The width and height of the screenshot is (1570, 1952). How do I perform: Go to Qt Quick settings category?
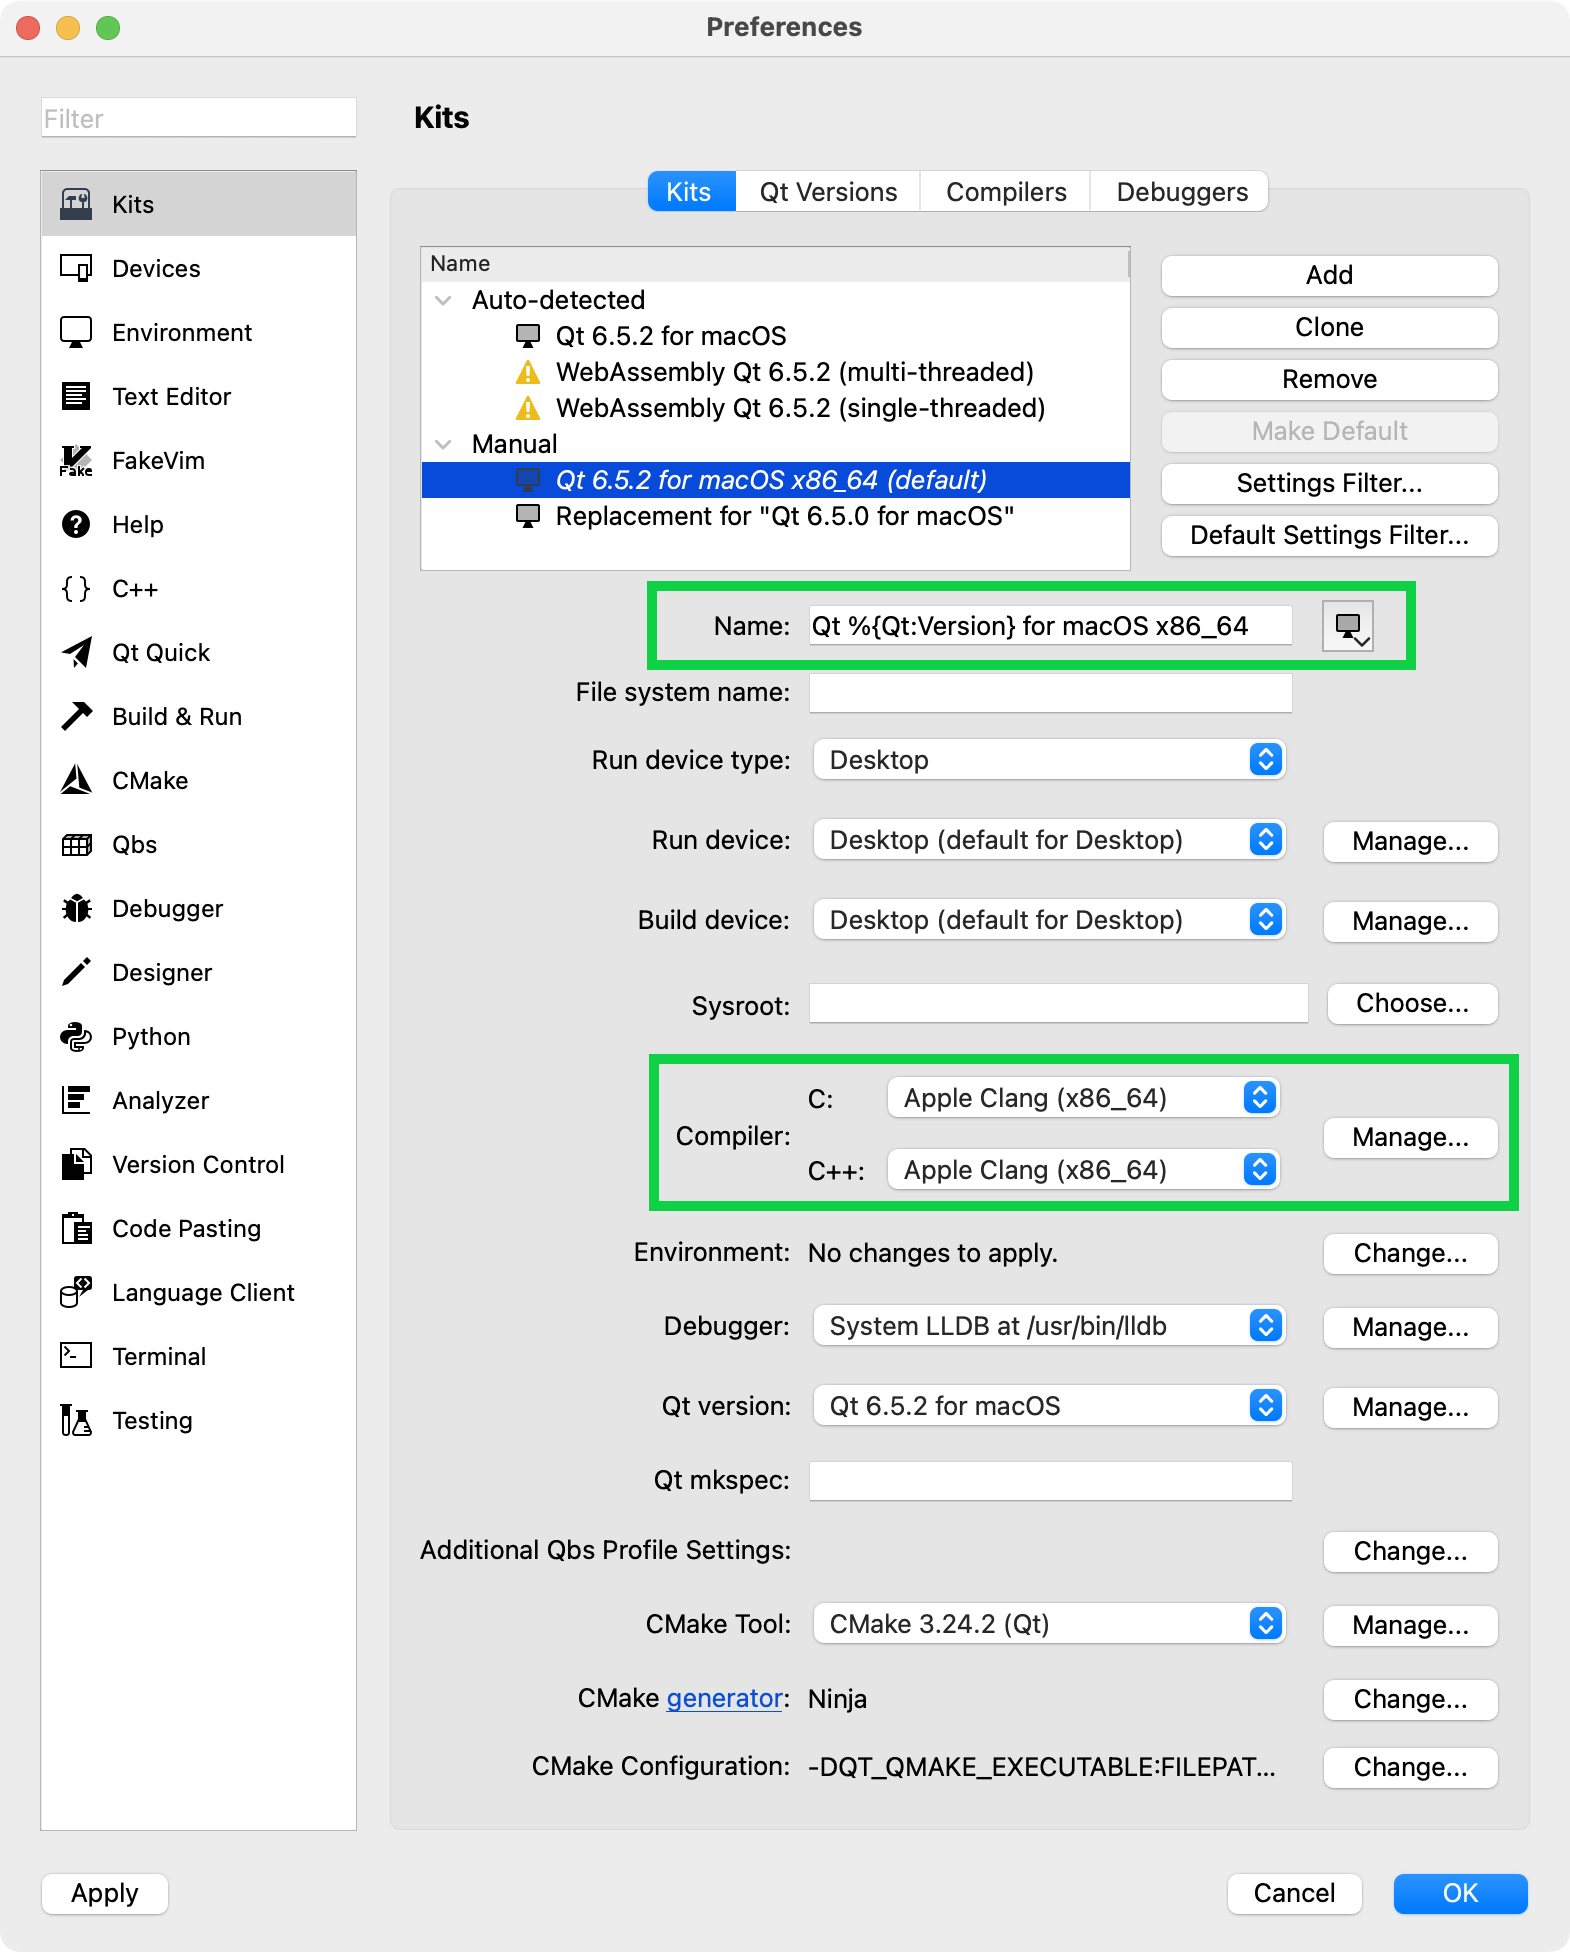(160, 653)
